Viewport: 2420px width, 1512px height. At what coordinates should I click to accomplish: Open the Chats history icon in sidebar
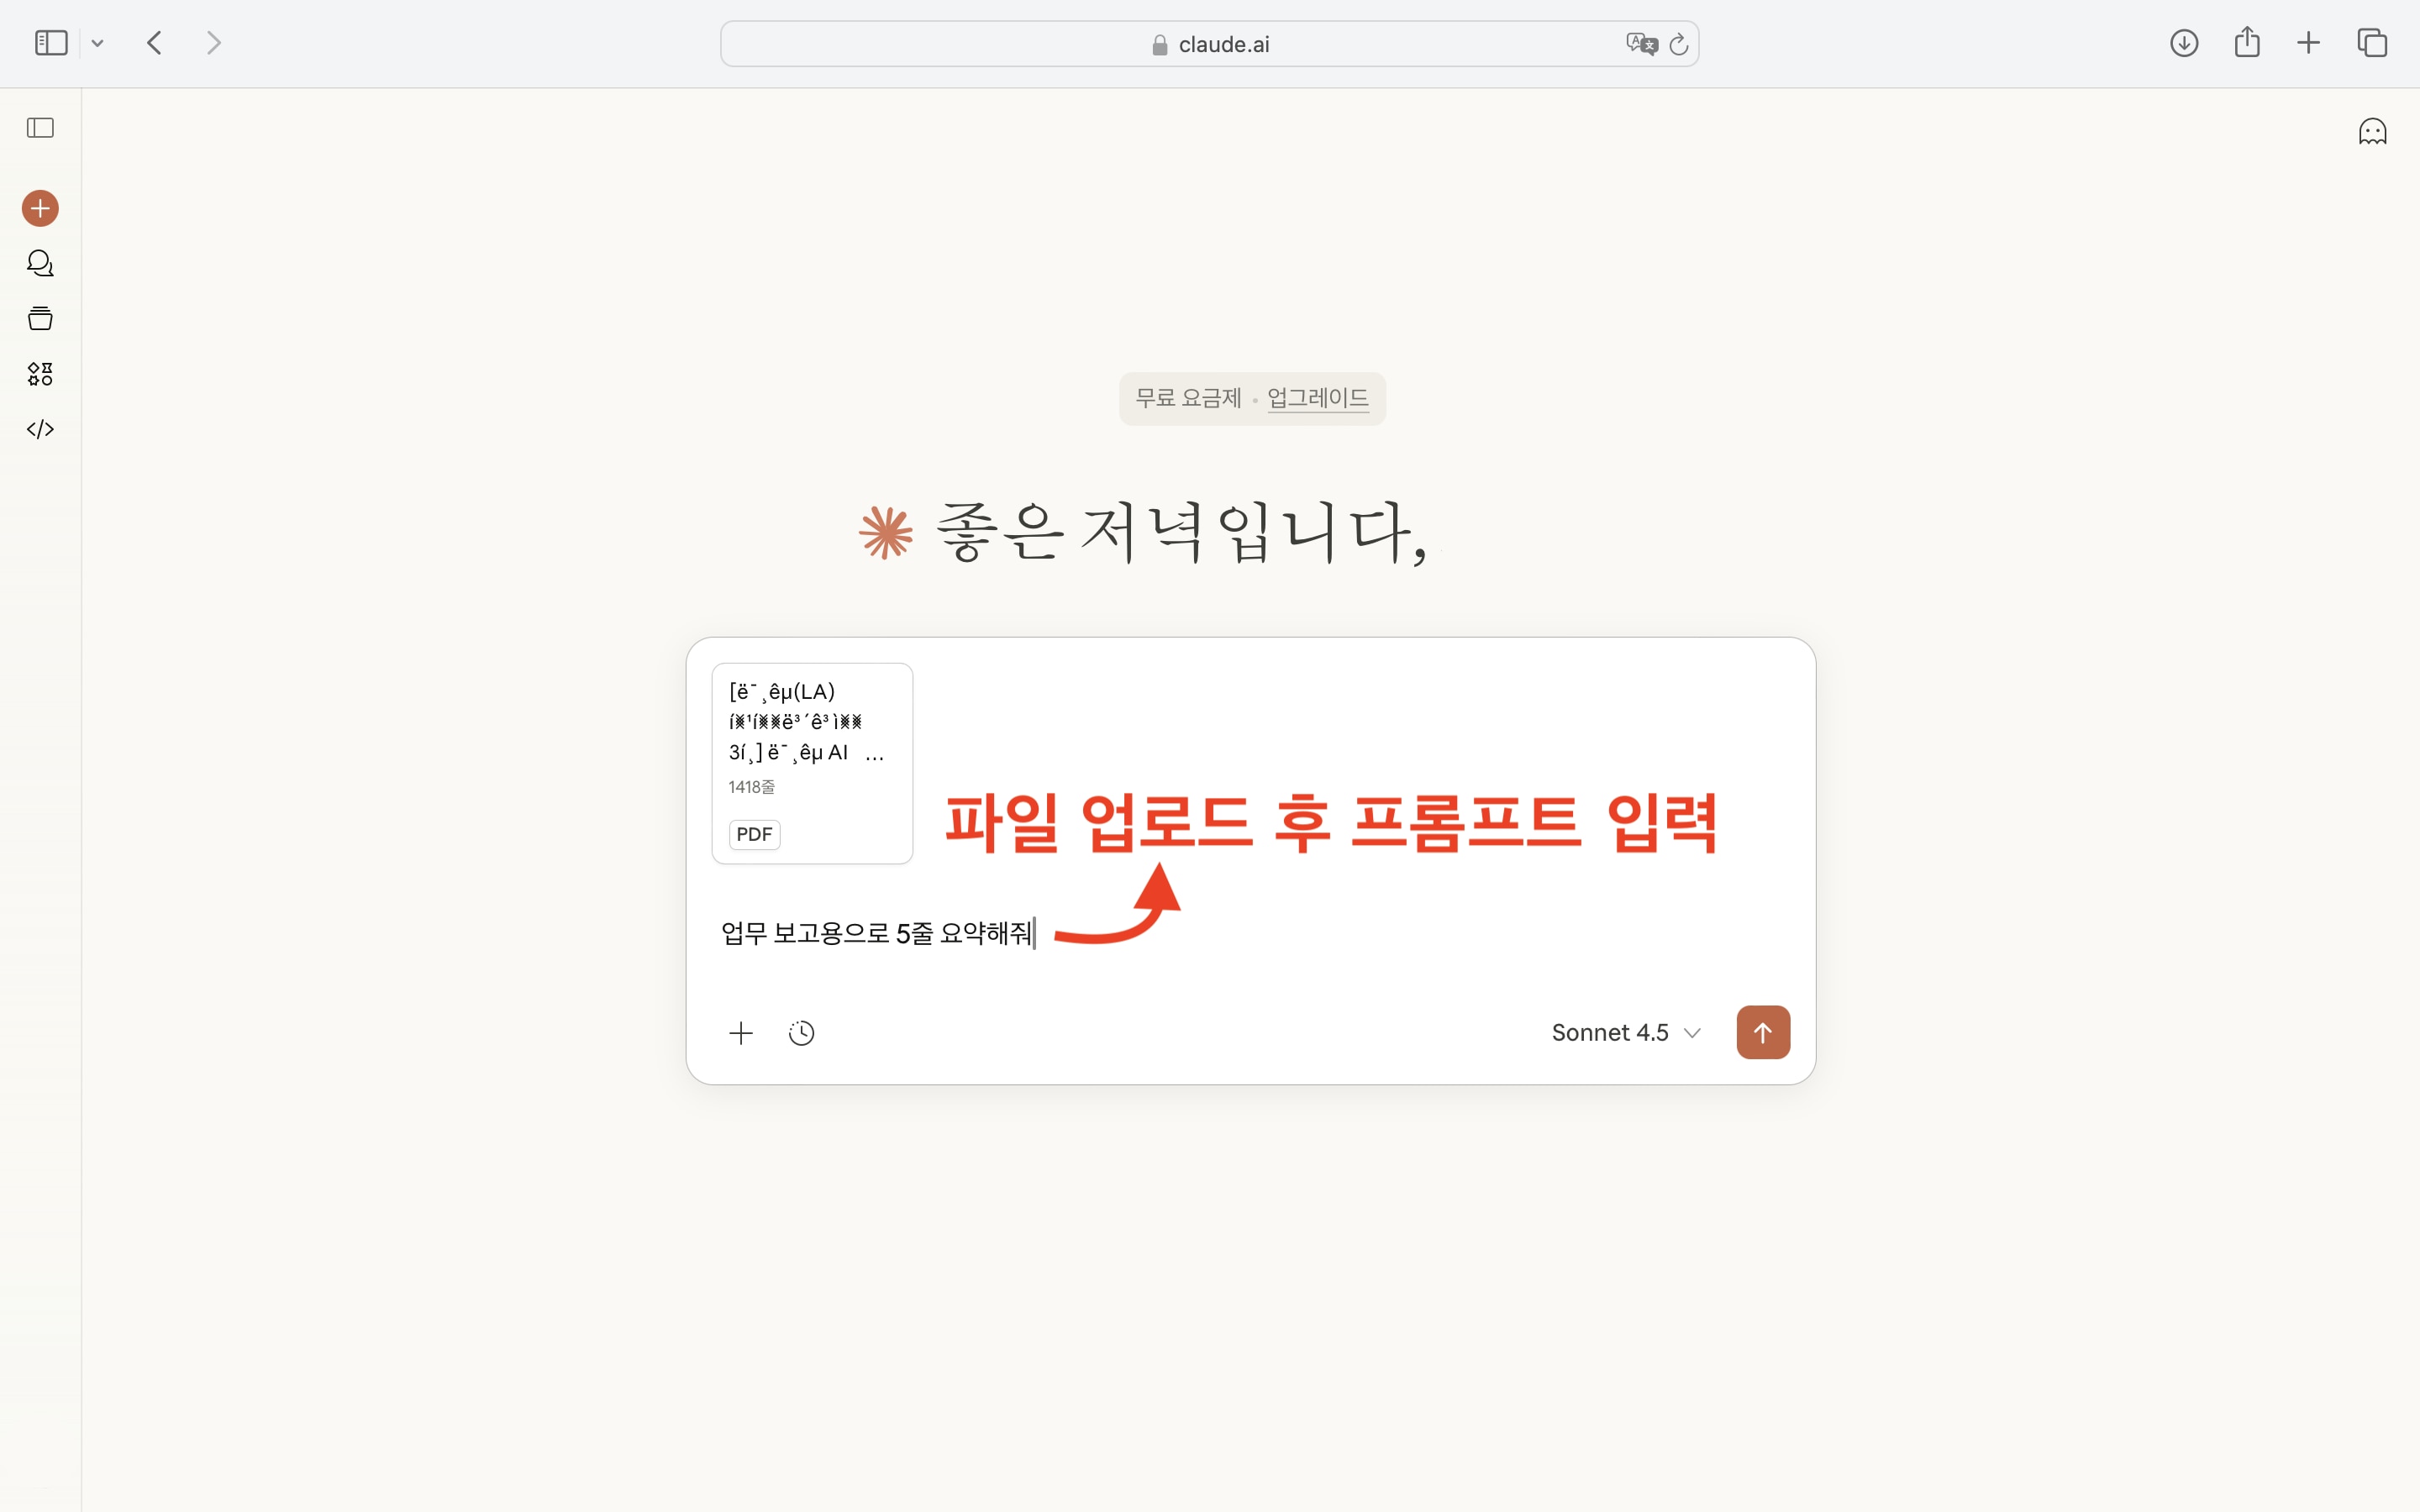pos(40,263)
